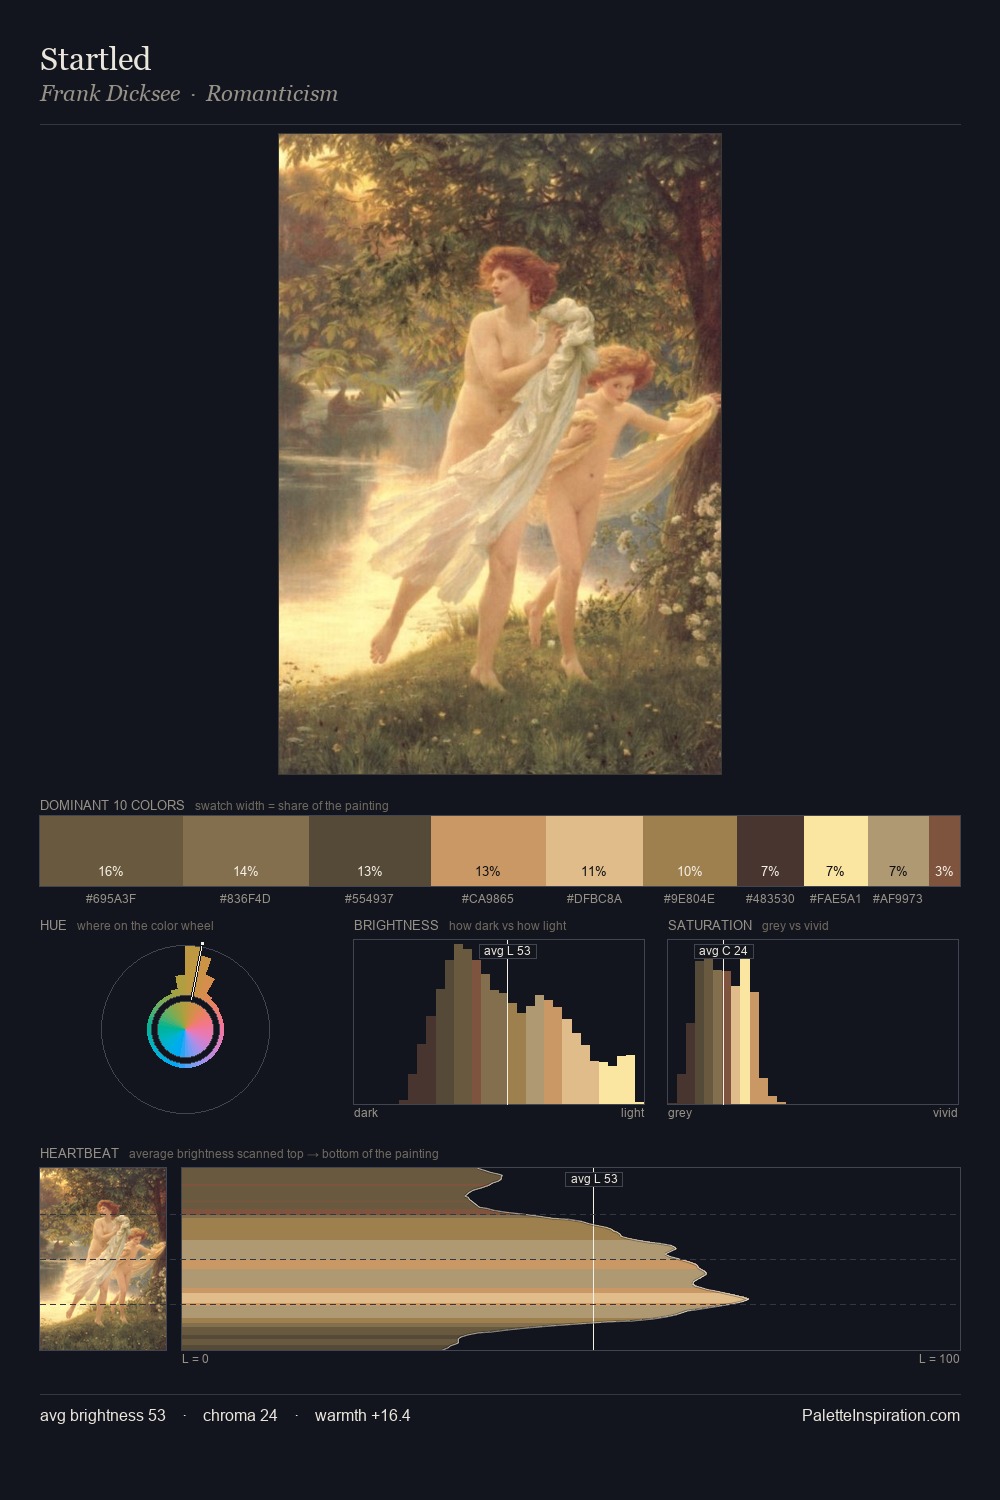Click the heartbeat brightness profile chart
Screen dimensions: 1000x1500
pyautogui.click(x=571, y=1259)
